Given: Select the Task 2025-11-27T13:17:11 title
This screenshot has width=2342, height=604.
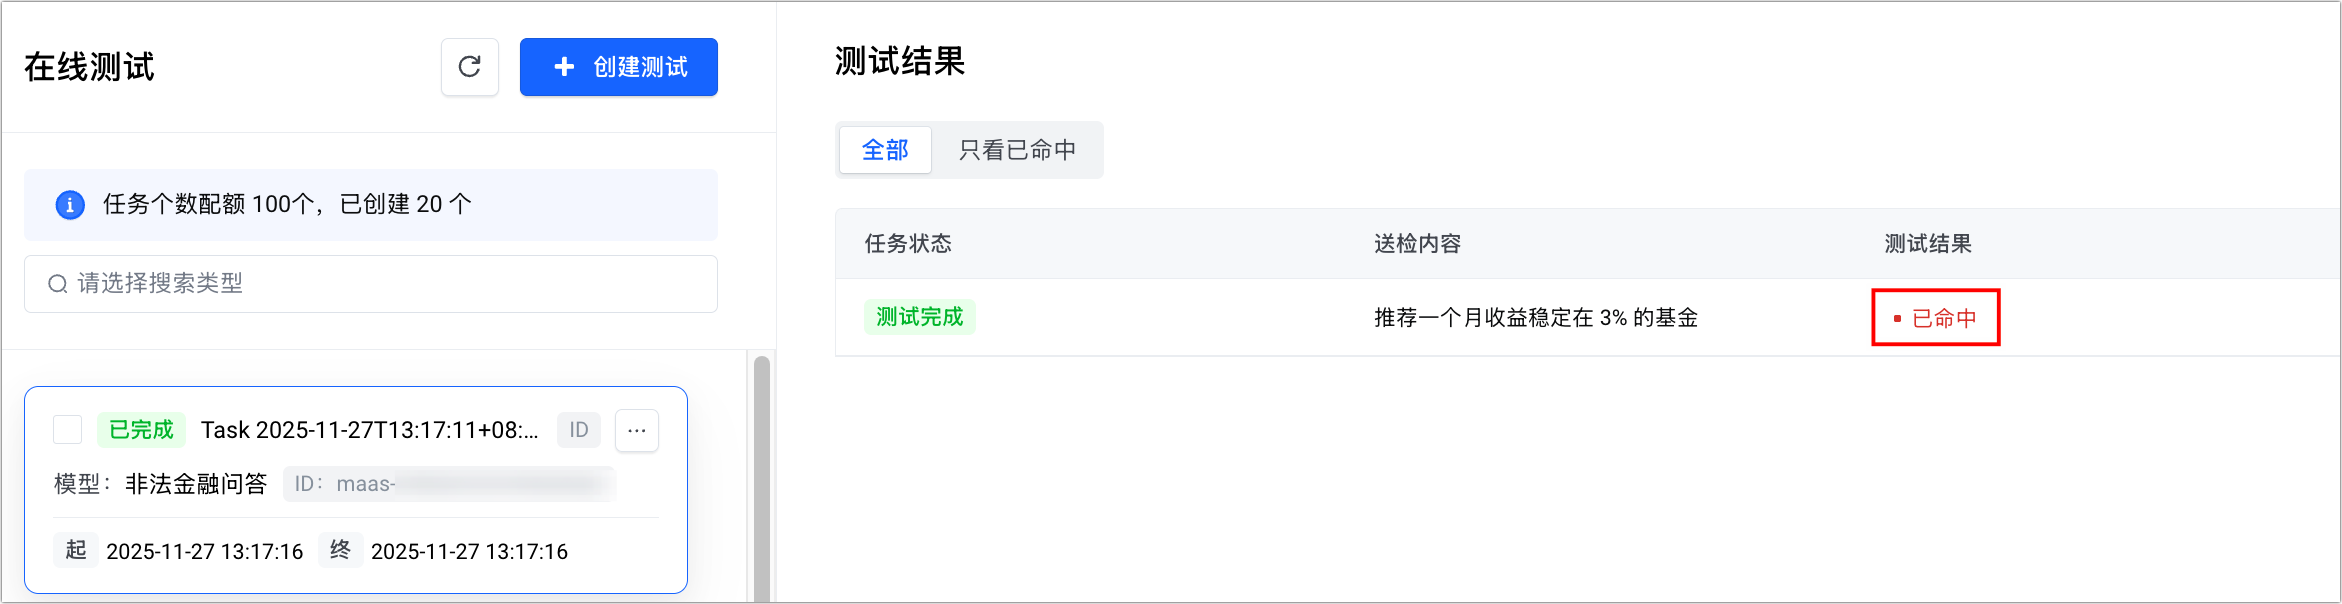Looking at the screenshot, I should [x=369, y=430].
